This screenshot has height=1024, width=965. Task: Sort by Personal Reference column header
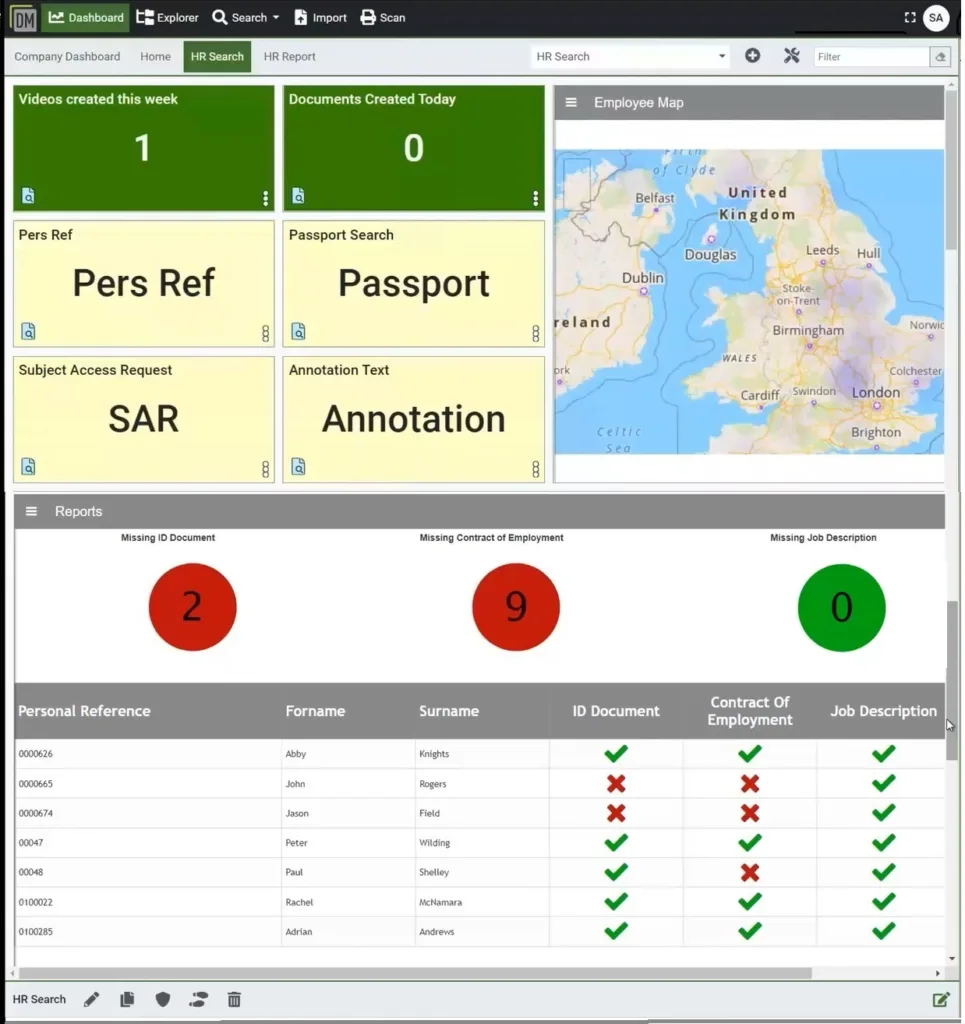click(84, 711)
